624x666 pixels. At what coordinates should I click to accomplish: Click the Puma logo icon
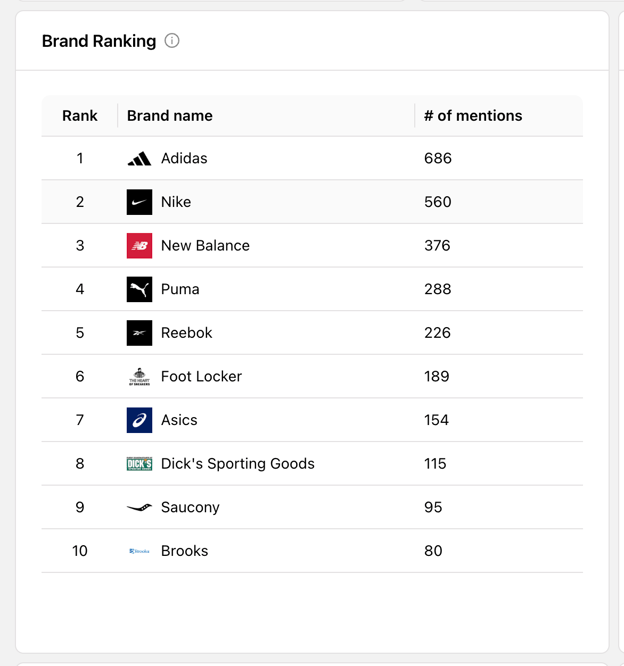pos(139,289)
